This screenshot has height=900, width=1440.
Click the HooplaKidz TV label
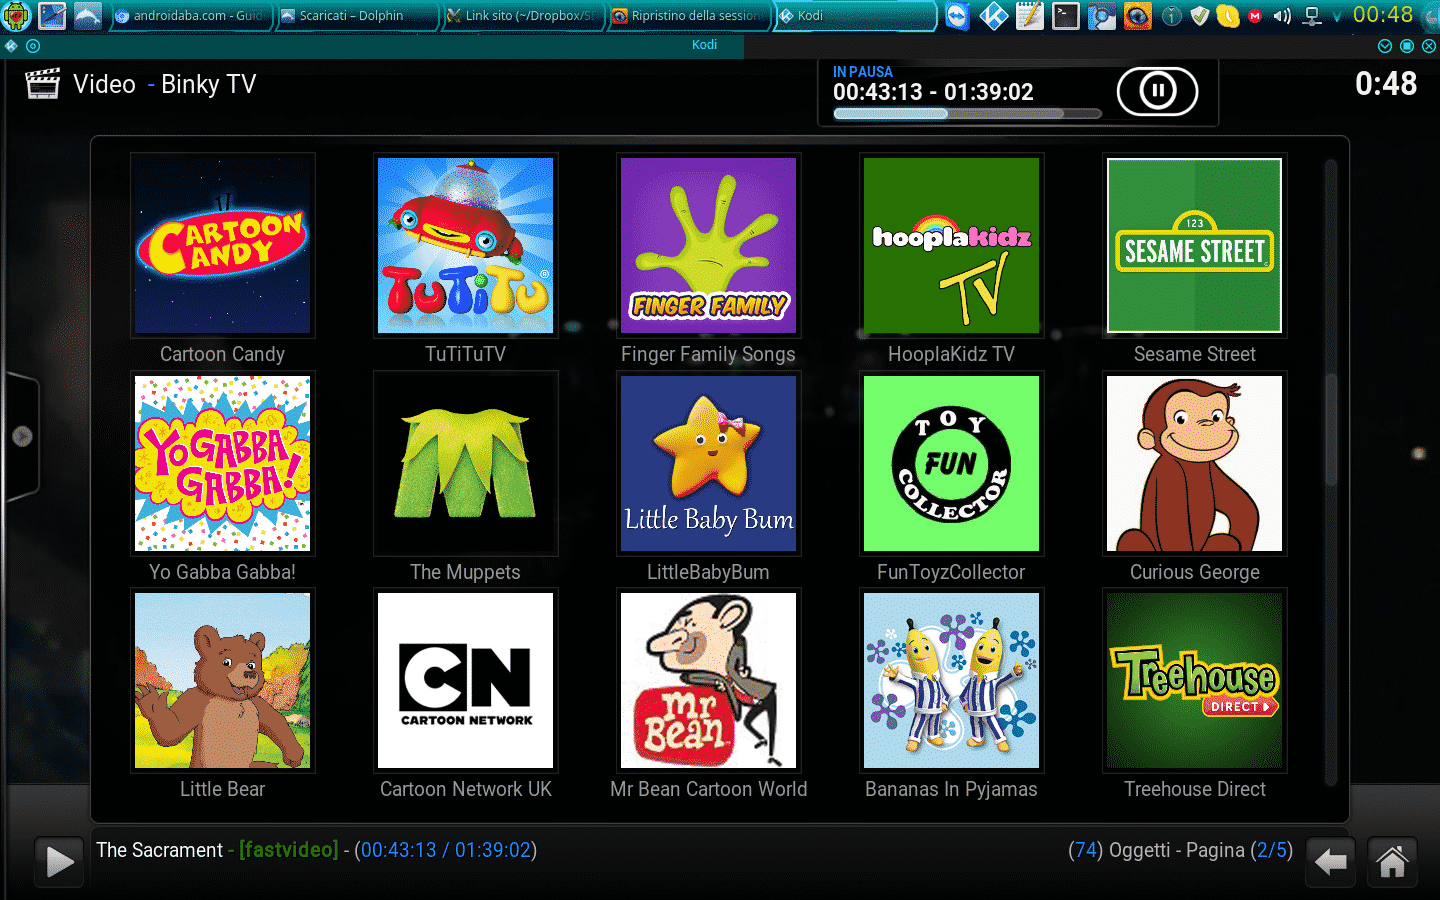pyautogui.click(x=951, y=354)
